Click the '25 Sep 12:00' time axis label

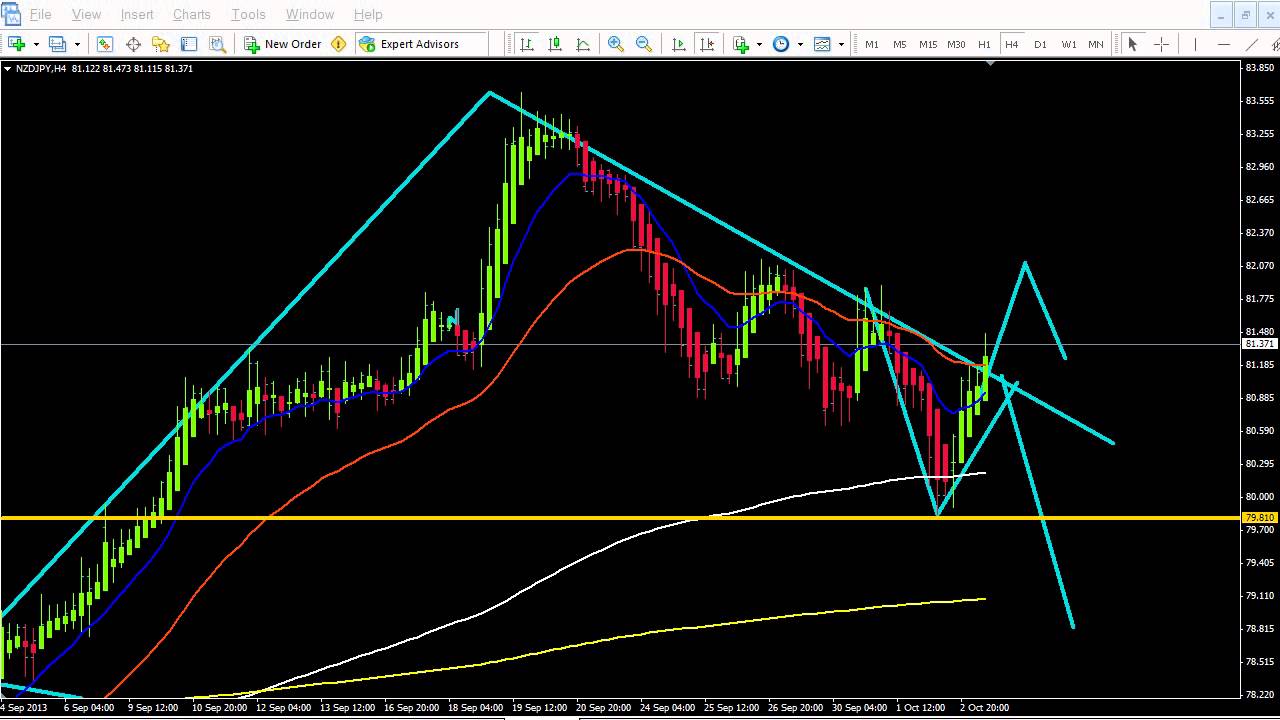point(731,708)
